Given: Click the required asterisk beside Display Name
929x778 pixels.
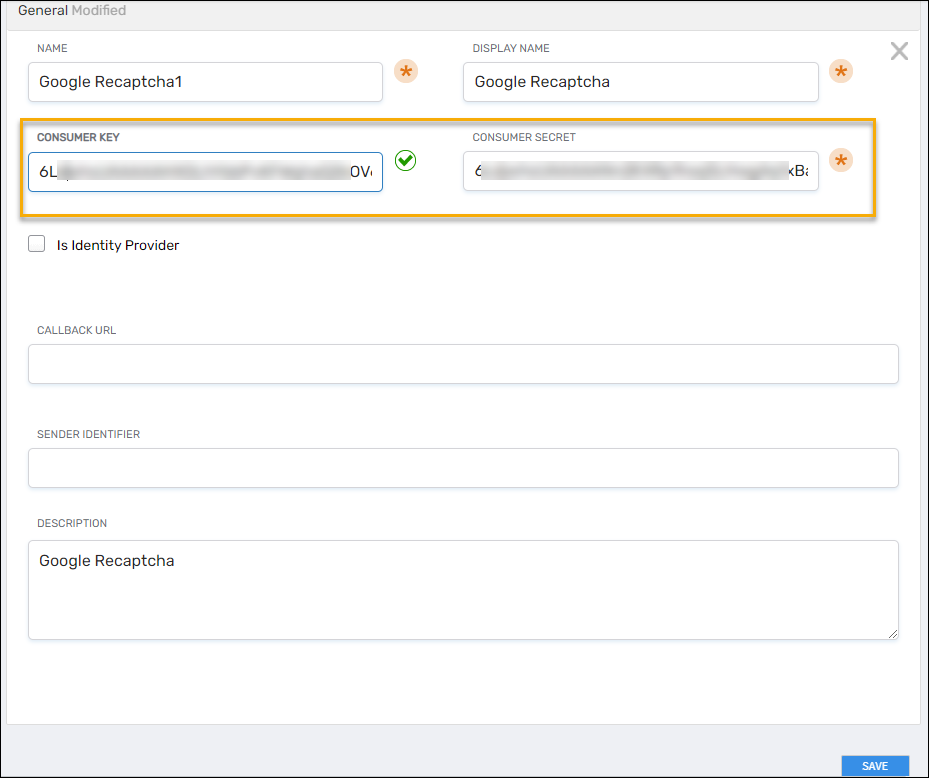Looking at the screenshot, I should click(841, 72).
